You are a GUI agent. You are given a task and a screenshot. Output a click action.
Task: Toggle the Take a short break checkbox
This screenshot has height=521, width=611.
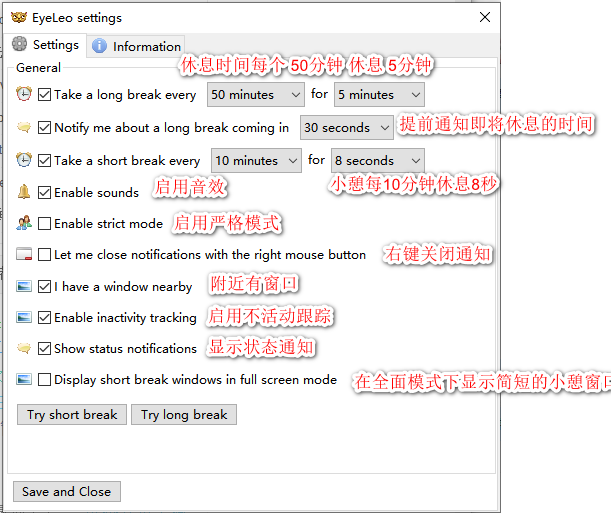point(44,160)
